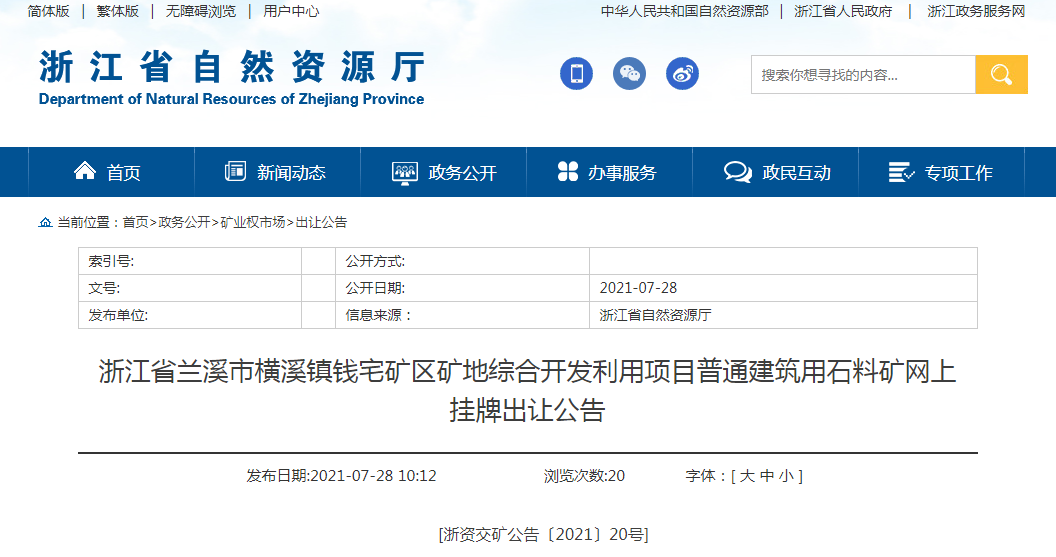Click the home breadcrumb icon
Screen dimensions: 1056x557
(x=45, y=223)
